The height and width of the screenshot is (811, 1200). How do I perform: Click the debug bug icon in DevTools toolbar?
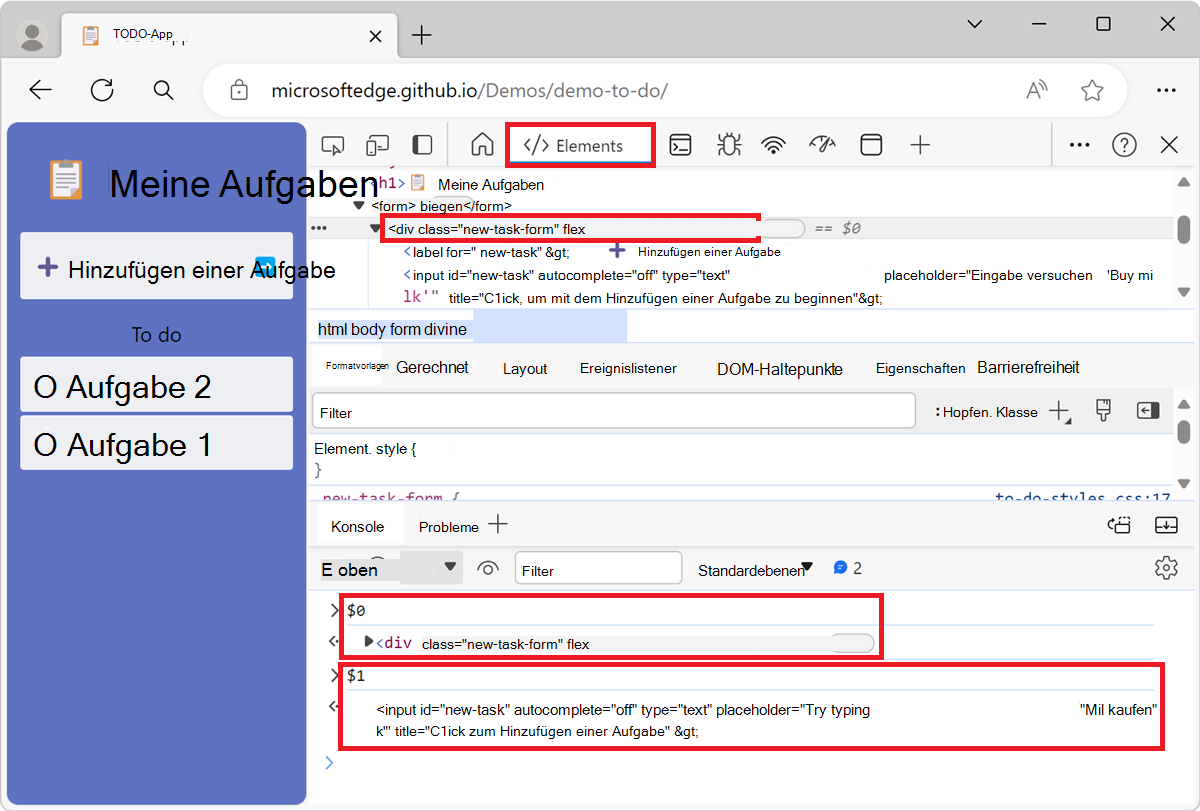tap(728, 144)
